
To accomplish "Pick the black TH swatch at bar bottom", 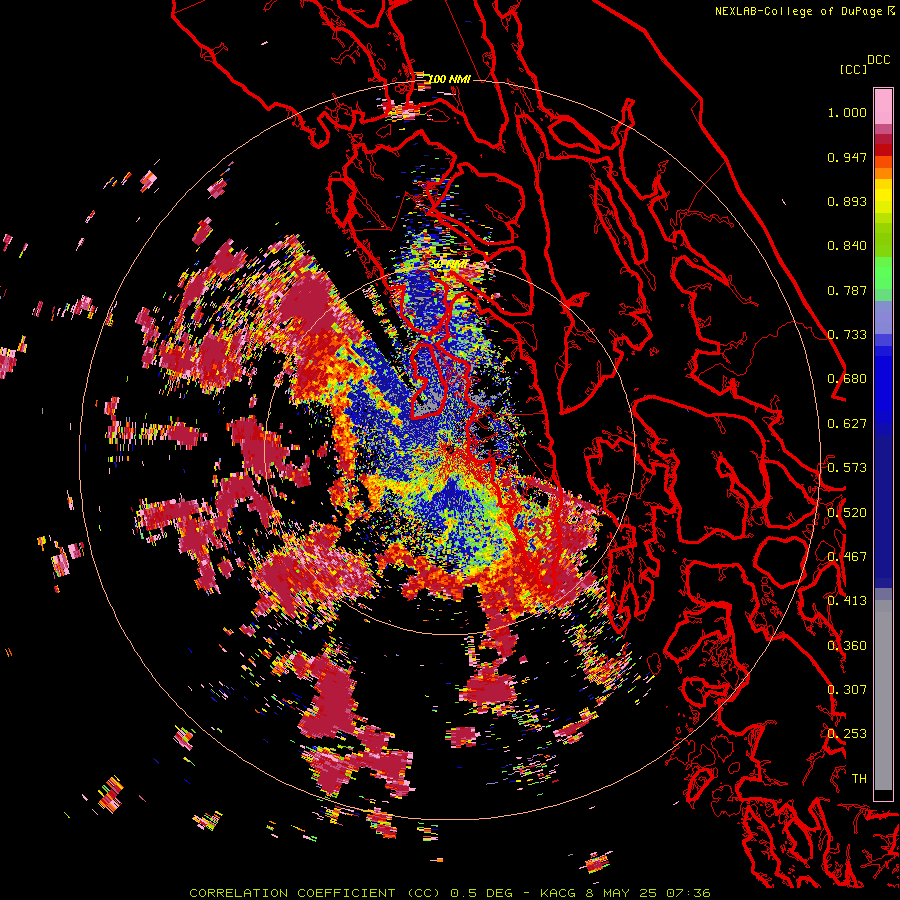I will click(x=883, y=795).
